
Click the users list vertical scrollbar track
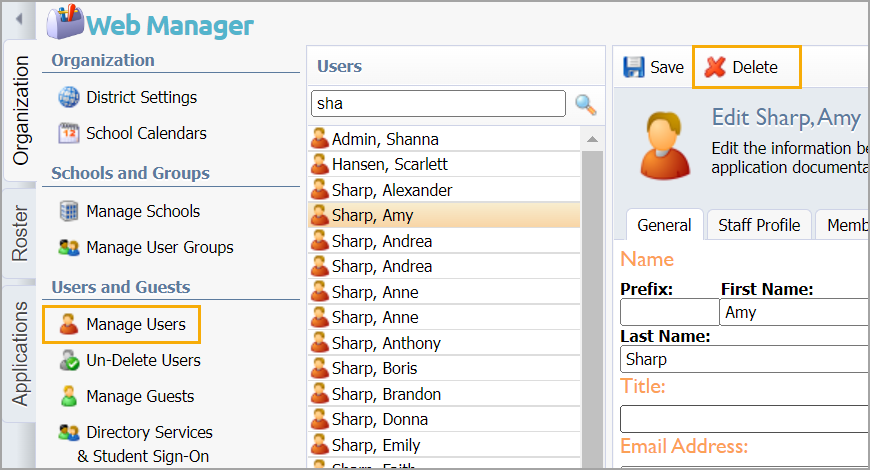pos(592,311)
